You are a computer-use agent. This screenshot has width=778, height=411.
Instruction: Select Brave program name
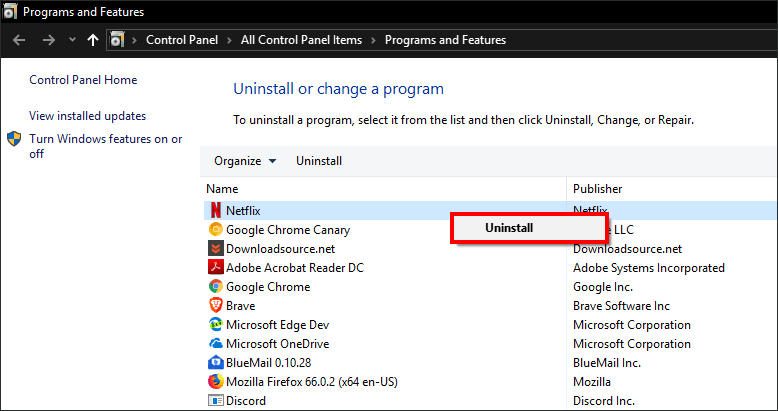(x=241, y=306)
